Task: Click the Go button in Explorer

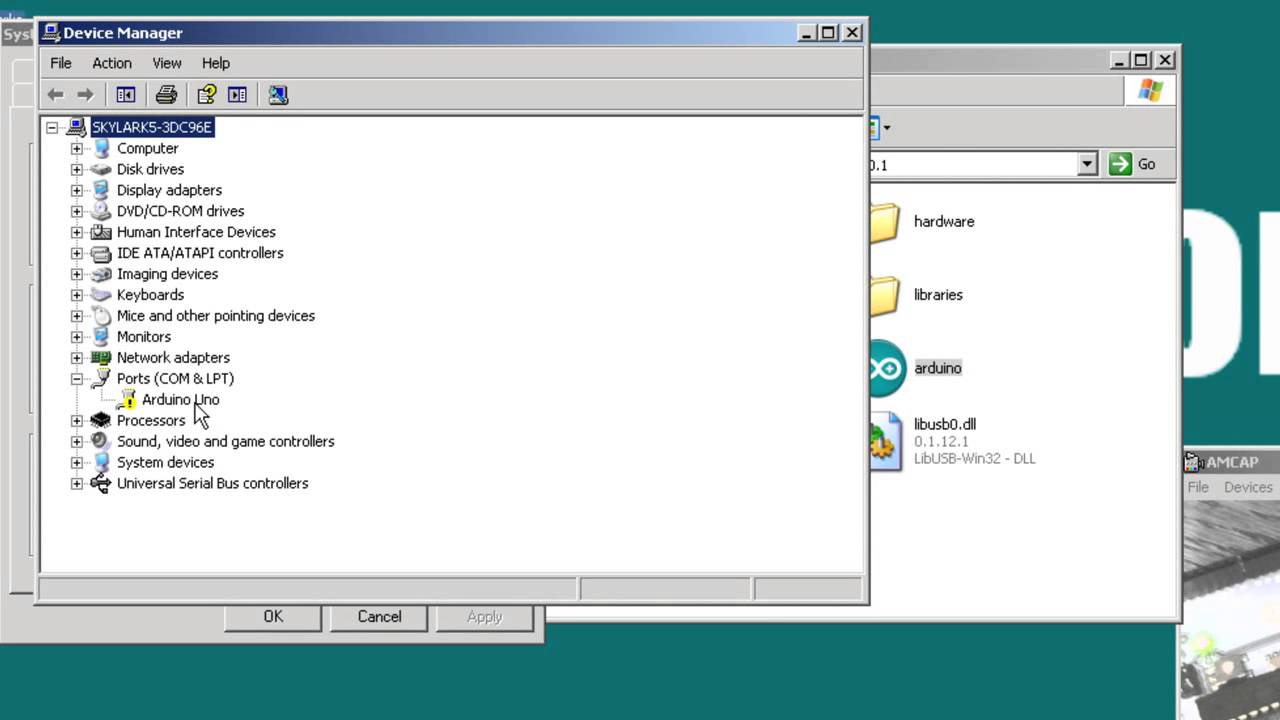Action: (x=1133, y=164)
